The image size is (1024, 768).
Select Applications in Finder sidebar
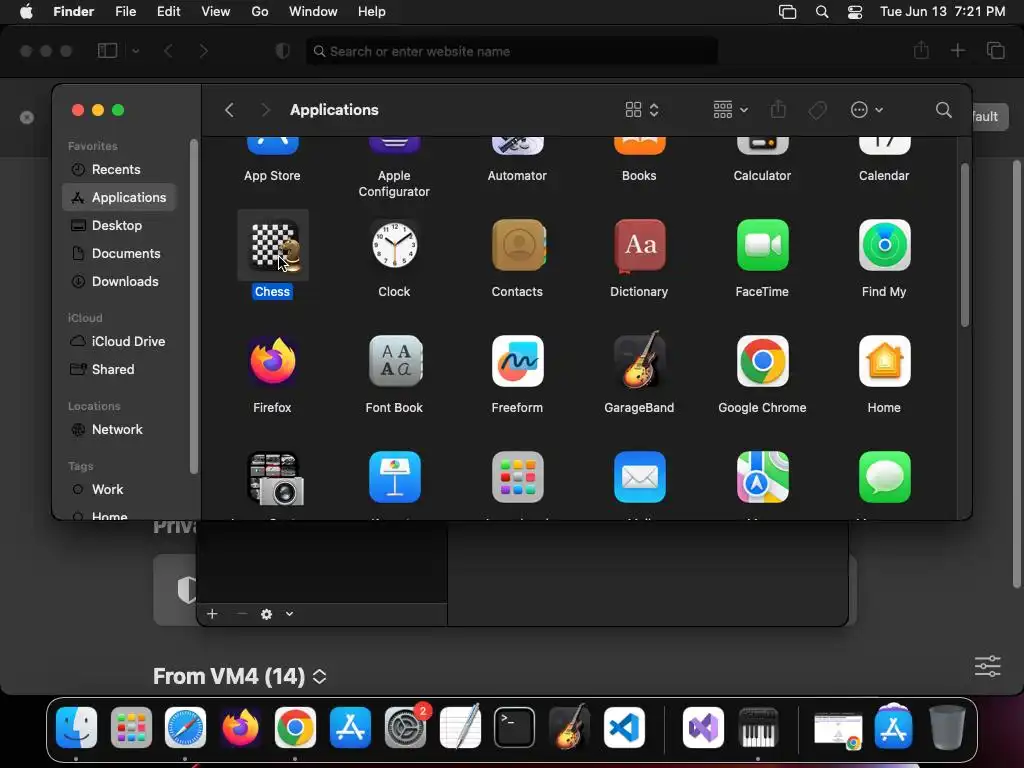[118, 197]
